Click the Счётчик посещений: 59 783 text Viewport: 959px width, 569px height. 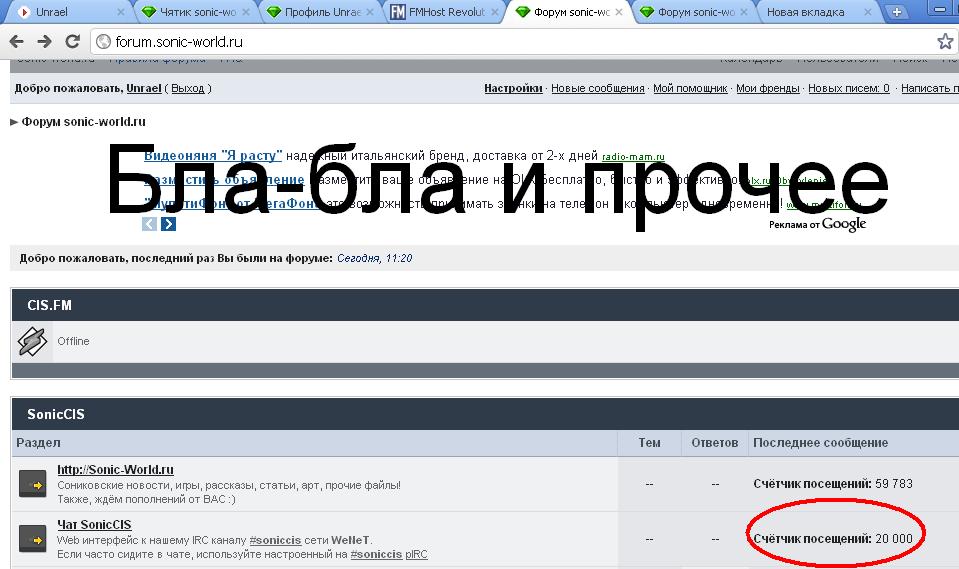click(x=833, y=483)
